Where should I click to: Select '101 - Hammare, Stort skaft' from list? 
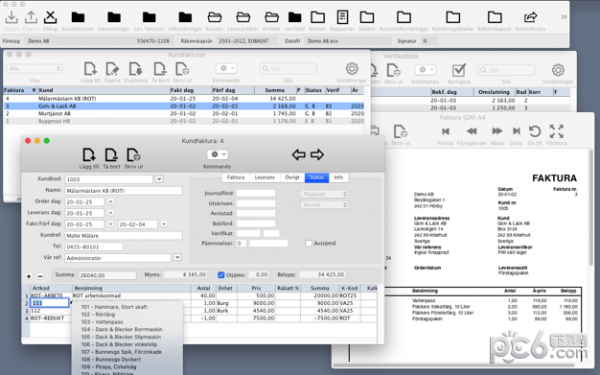tap(114, 307)
